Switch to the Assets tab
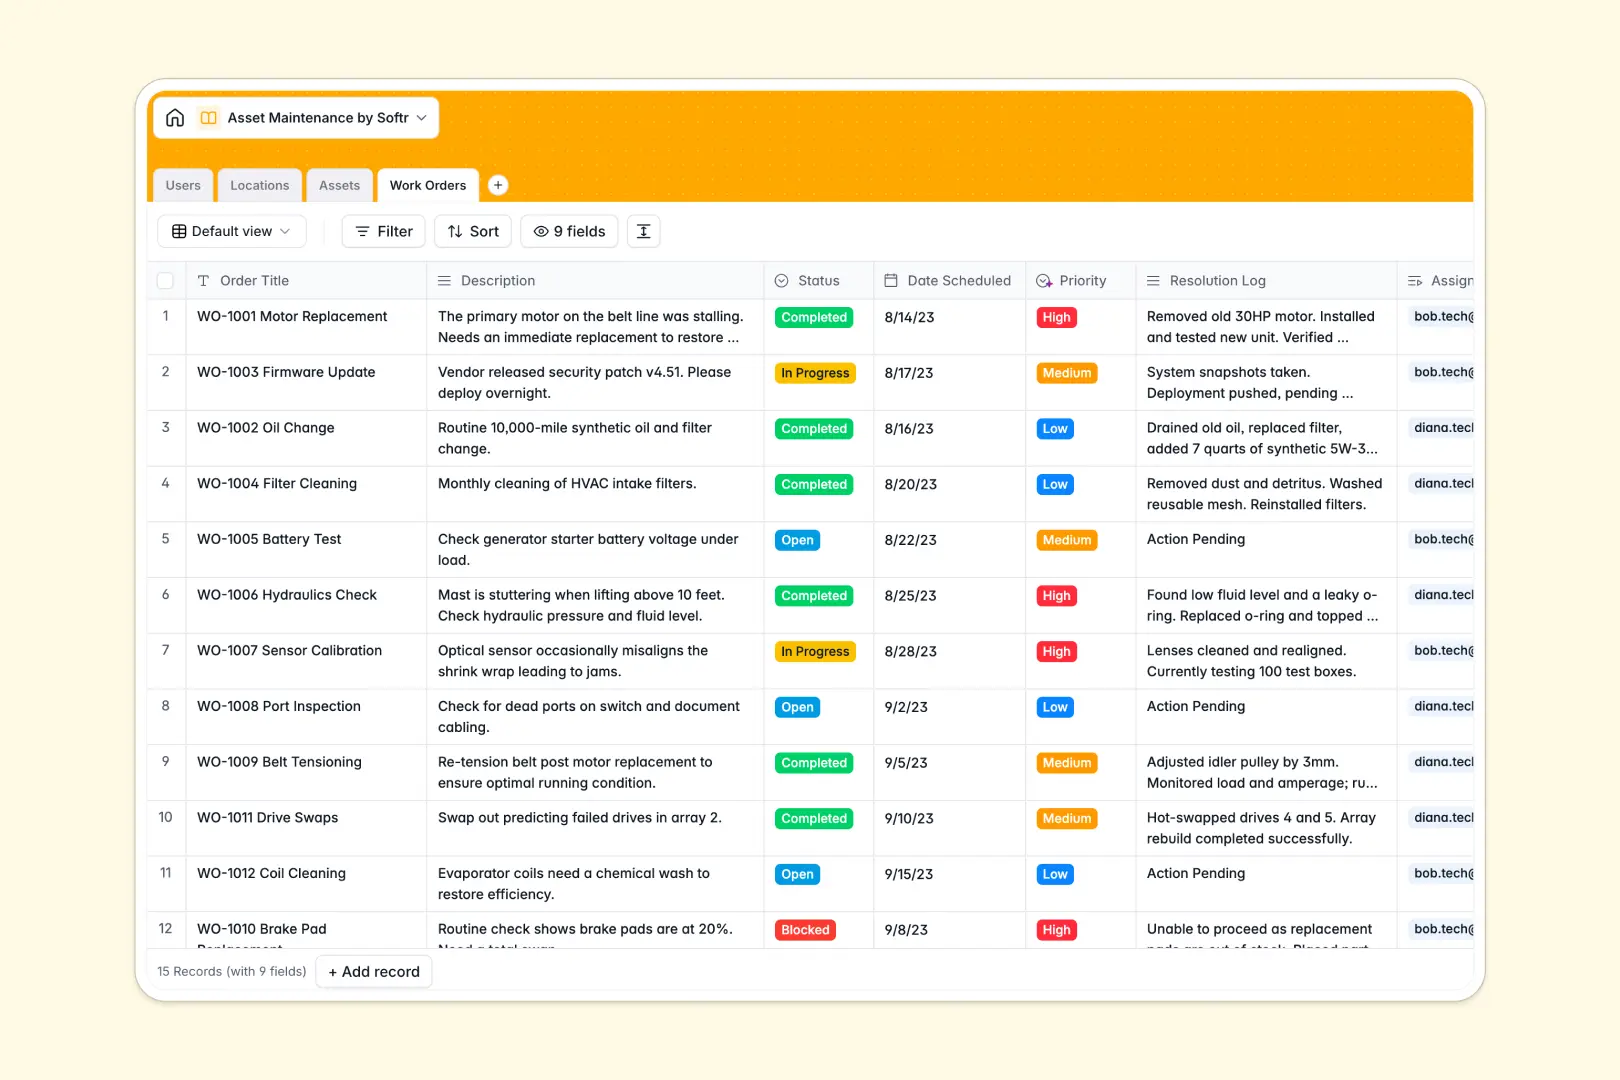Screen dimensions: 1620x1080 coord(339,185)
